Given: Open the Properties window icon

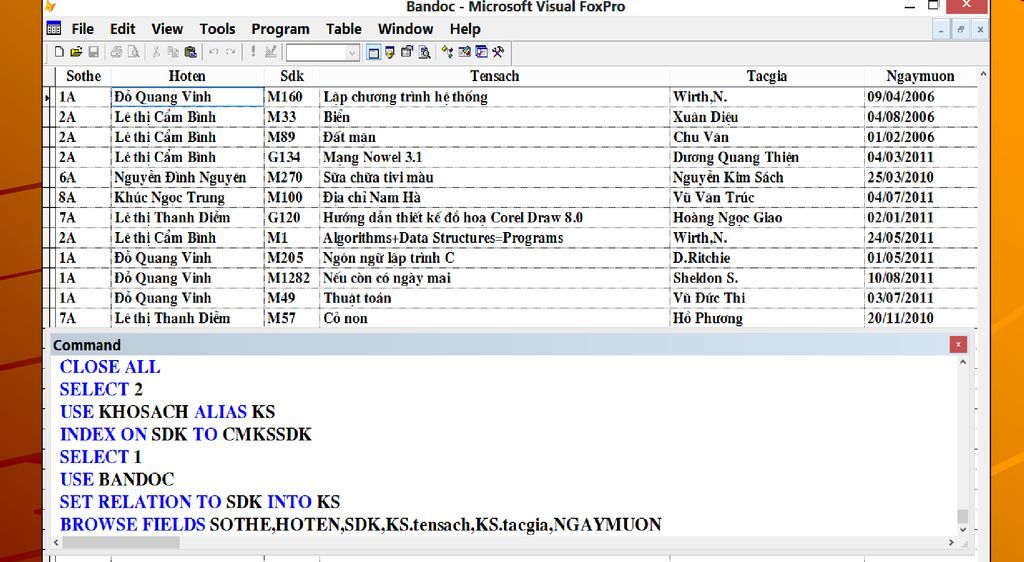Looking at the screenshot, I should [x=407, y=52].
